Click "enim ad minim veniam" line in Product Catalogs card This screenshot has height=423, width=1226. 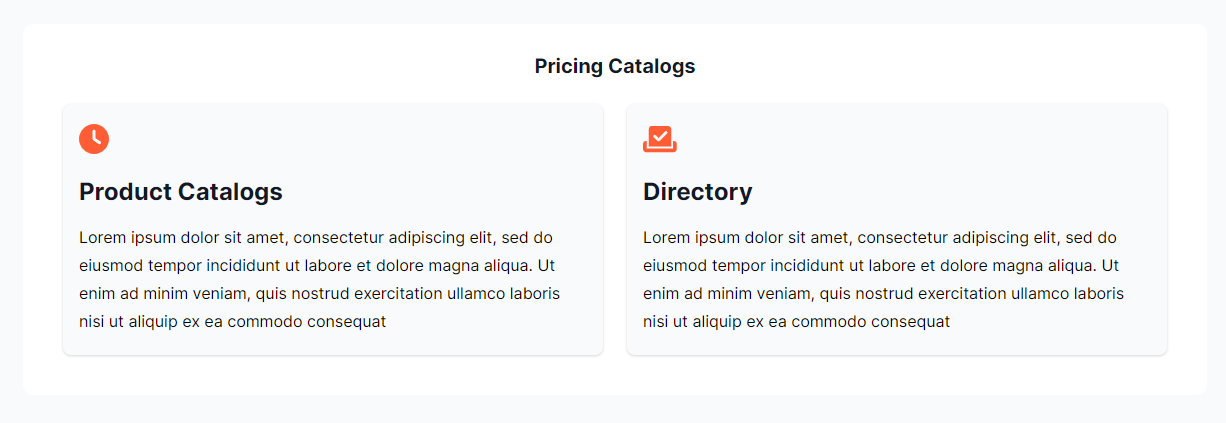point(319,294)
